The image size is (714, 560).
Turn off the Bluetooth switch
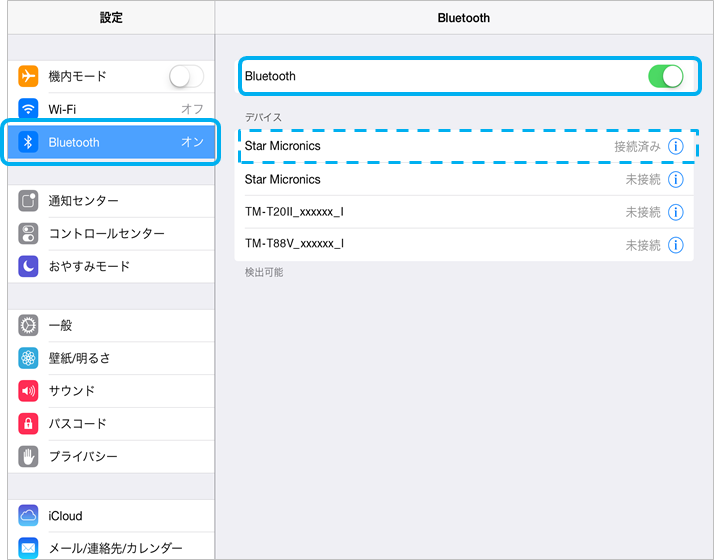click(x=666, y=76)
